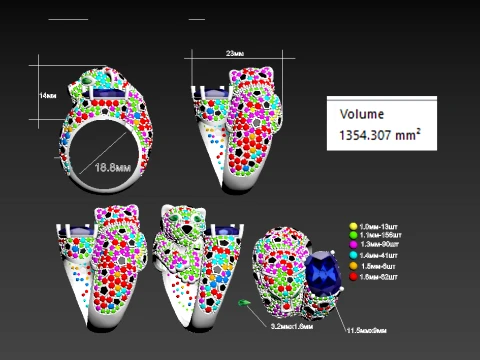The image size is (480, 360).
Task: Click the panther's green eye in side view
Action: point(88,81)
